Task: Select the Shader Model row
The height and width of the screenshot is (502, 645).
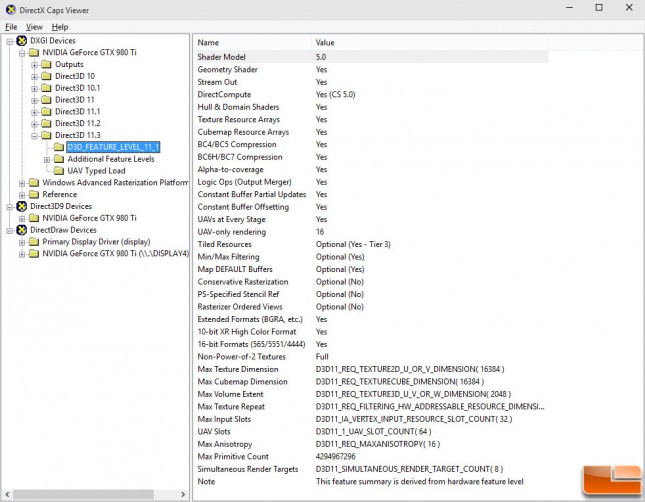Action: [371, 57]
